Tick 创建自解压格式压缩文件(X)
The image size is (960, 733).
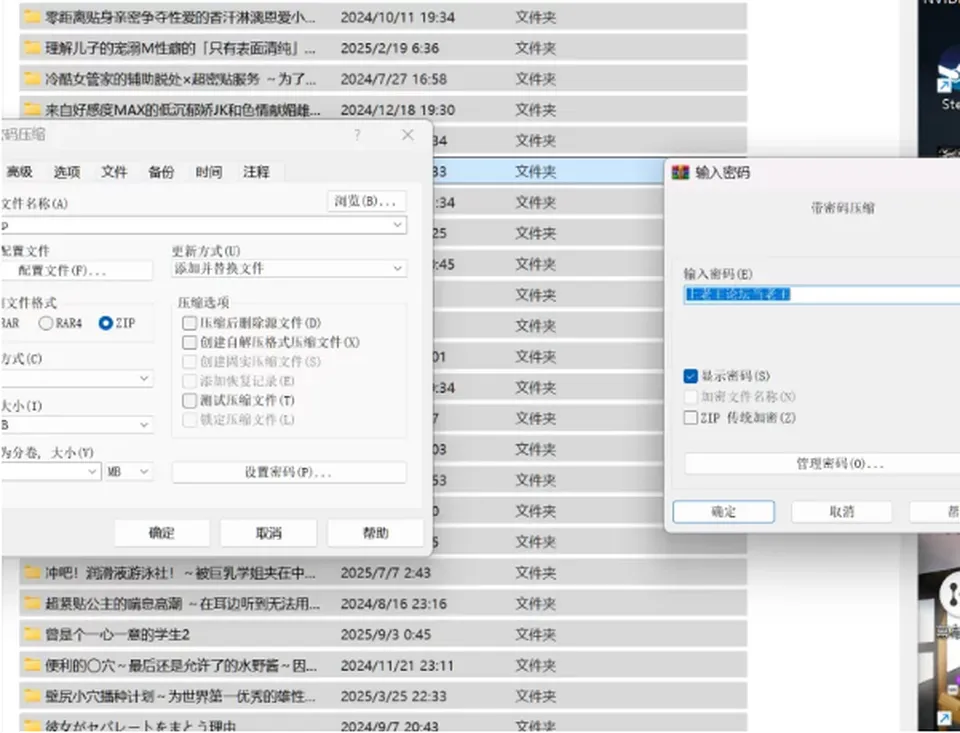189,342
